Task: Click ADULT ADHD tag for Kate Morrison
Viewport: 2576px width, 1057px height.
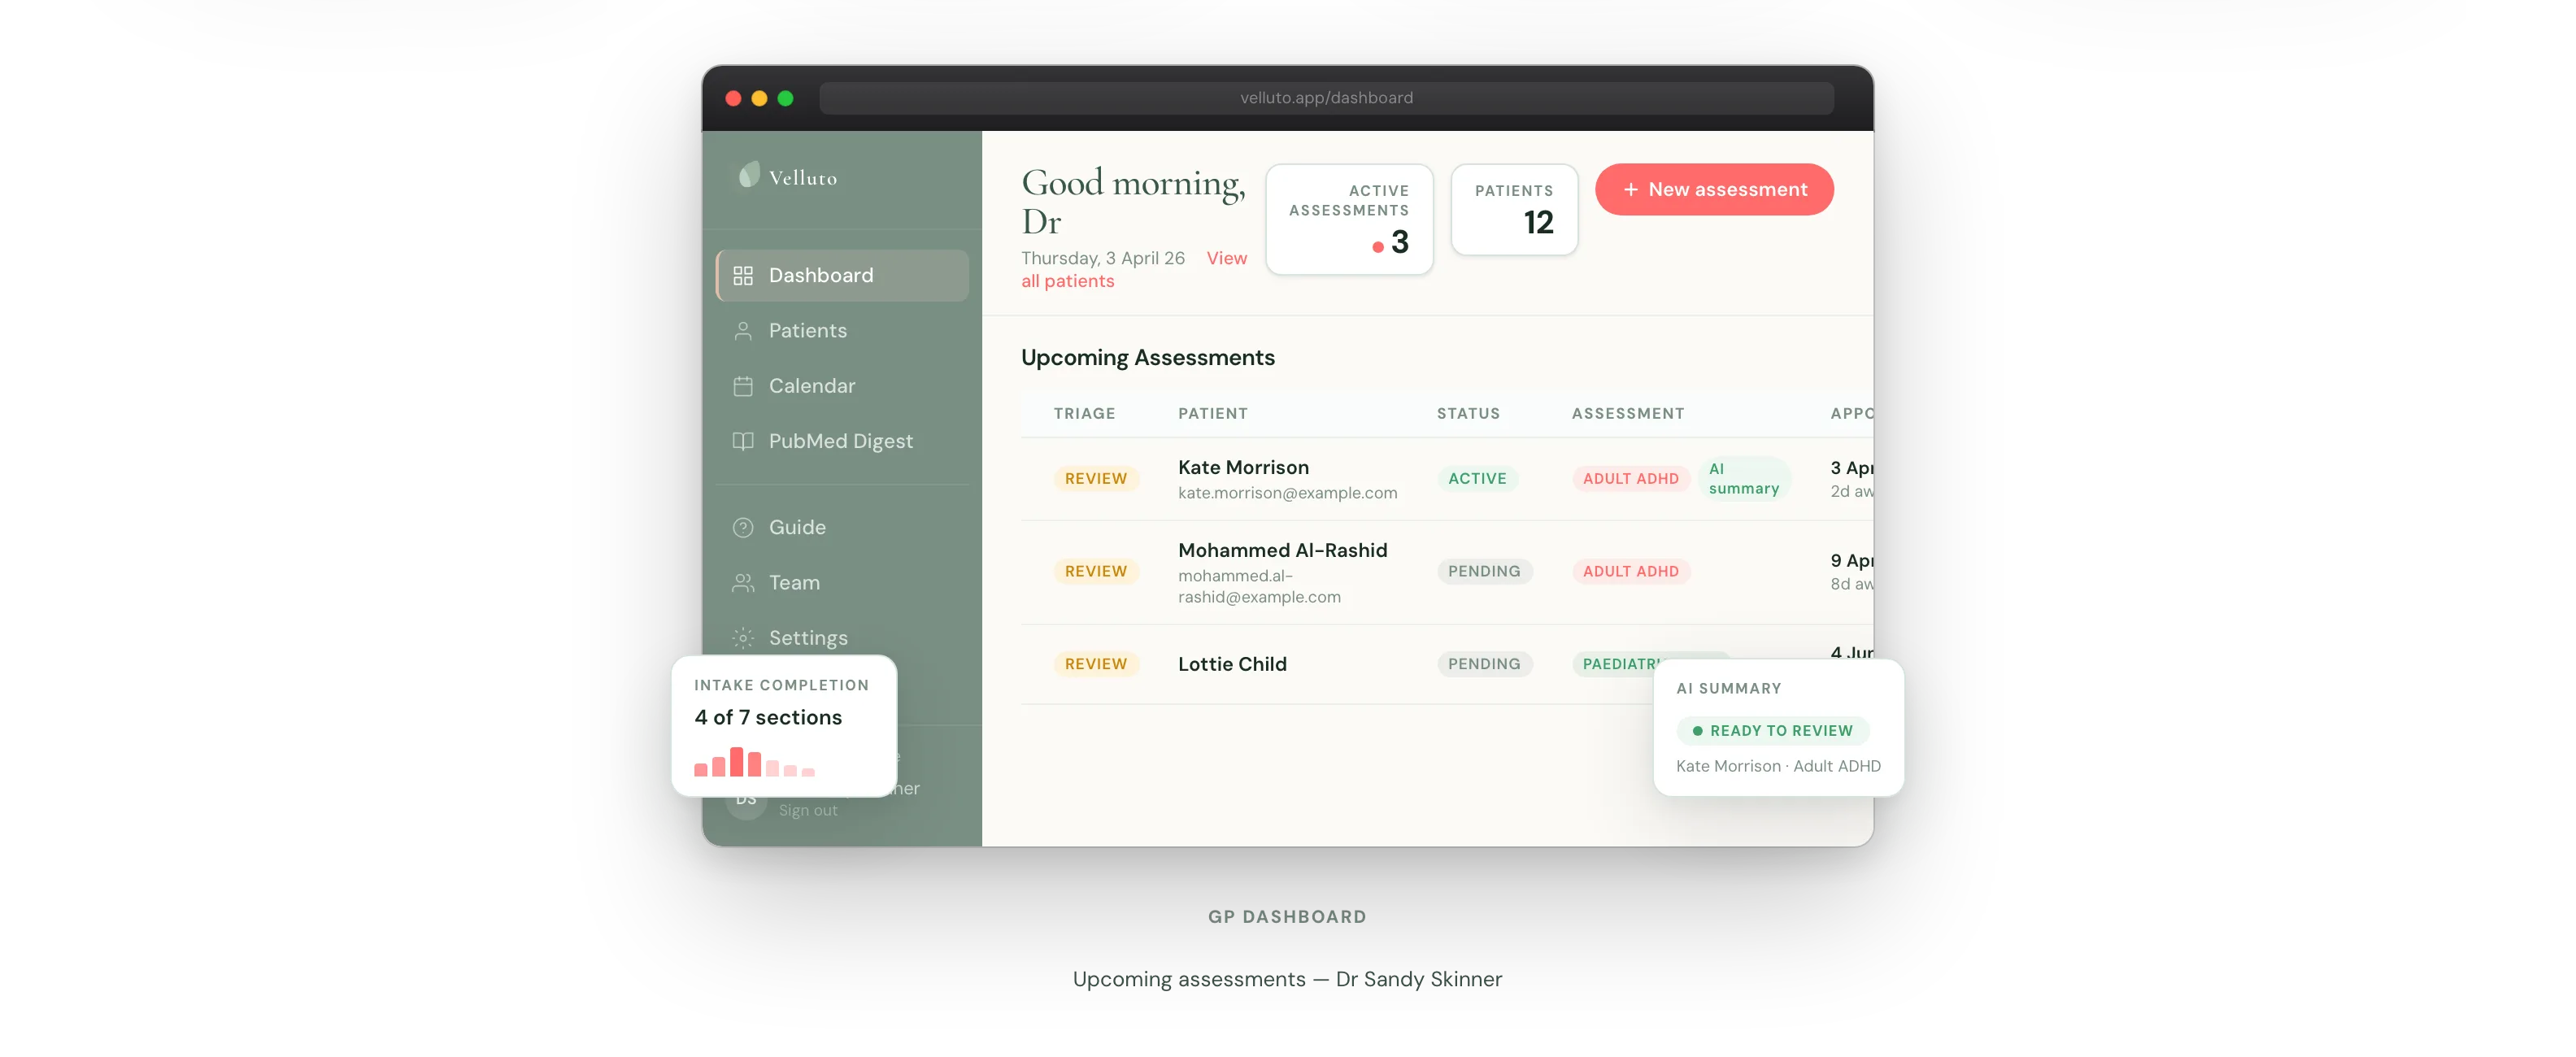Action: 1630,479
